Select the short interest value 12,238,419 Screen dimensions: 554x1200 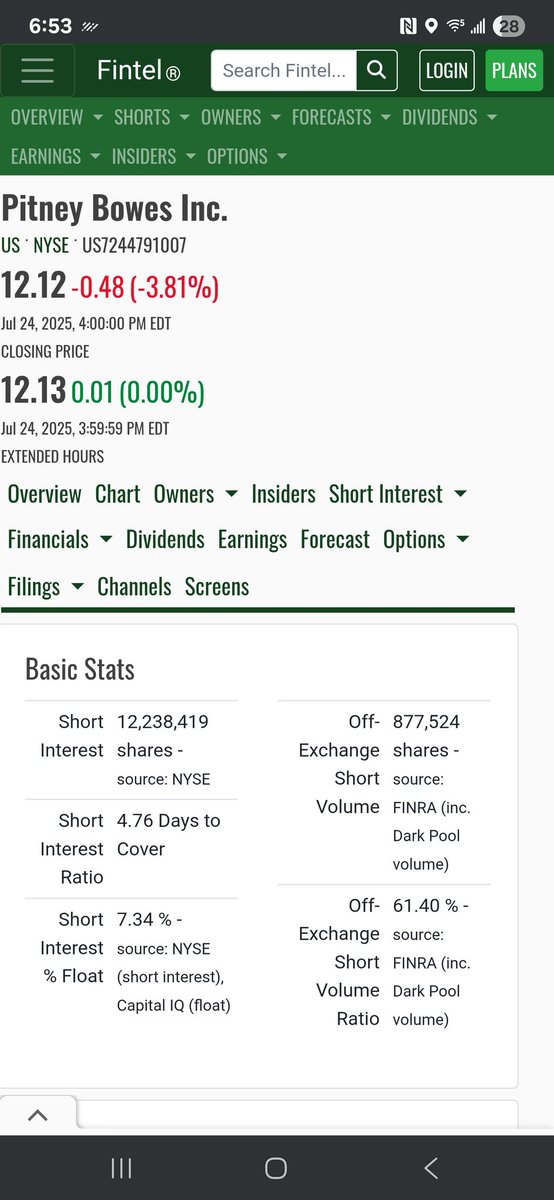tap(163, 721)
